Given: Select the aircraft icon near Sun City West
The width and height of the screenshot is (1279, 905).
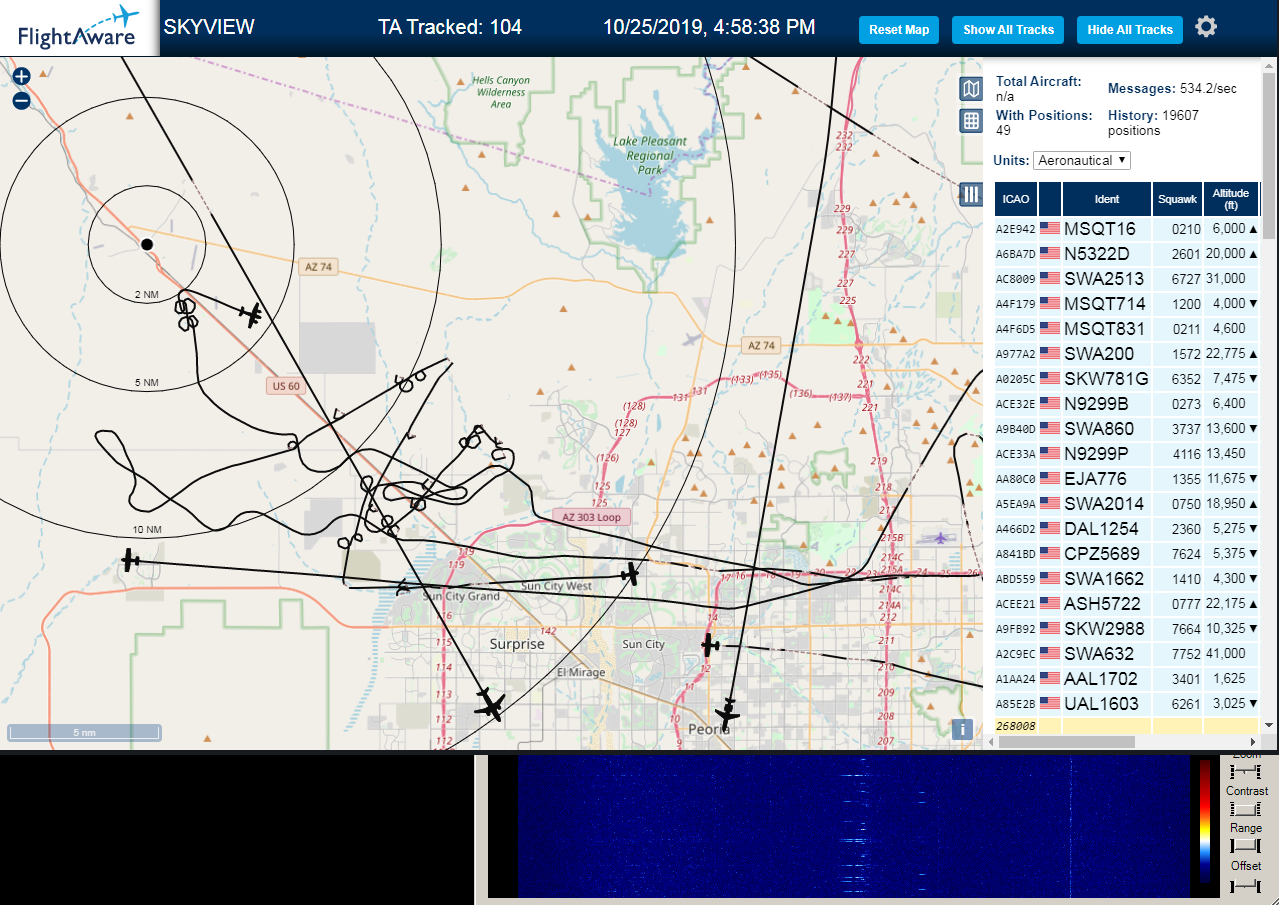Looking at the screenshot, I should (630, 574).
